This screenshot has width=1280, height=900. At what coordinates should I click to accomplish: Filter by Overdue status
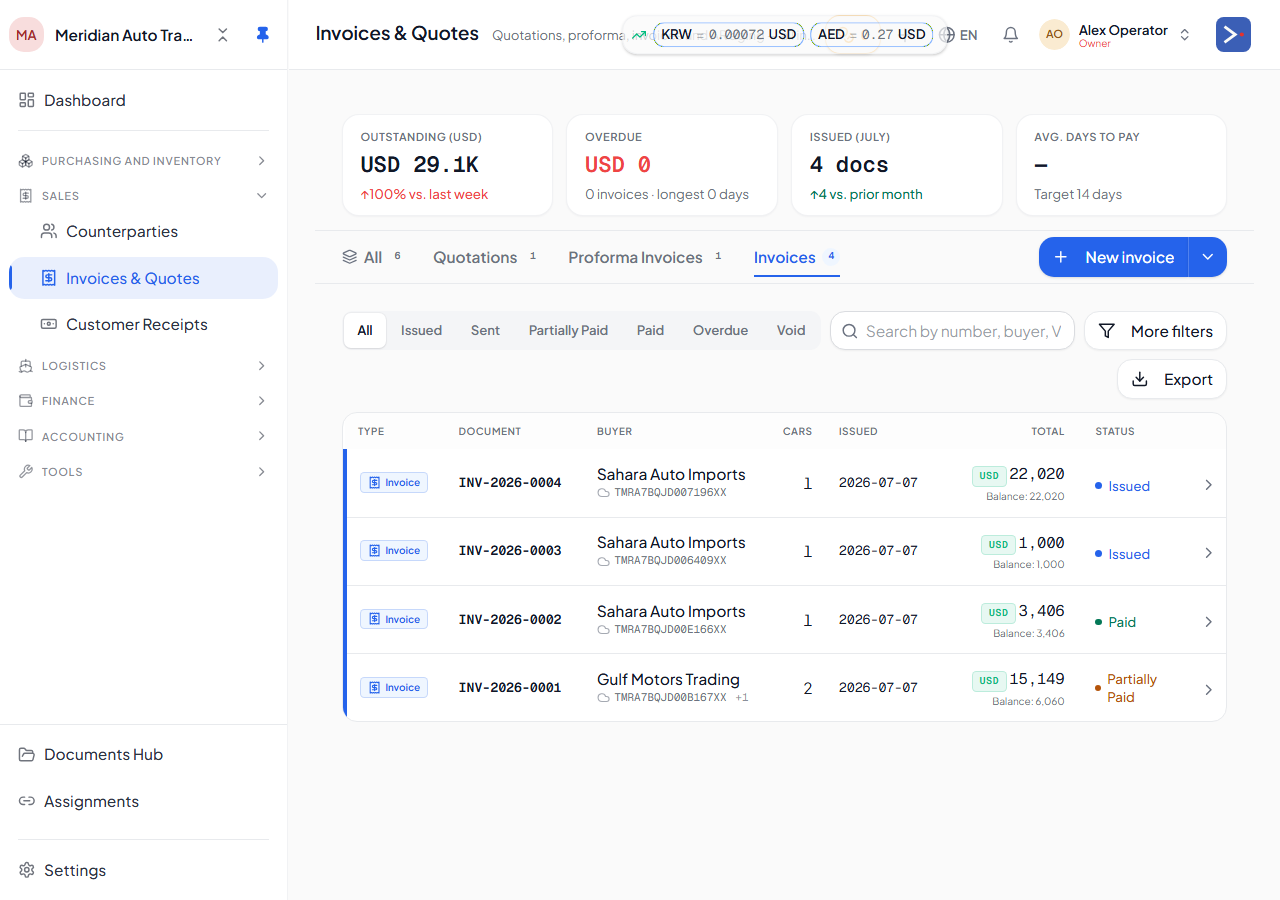(x=720, y=330)
